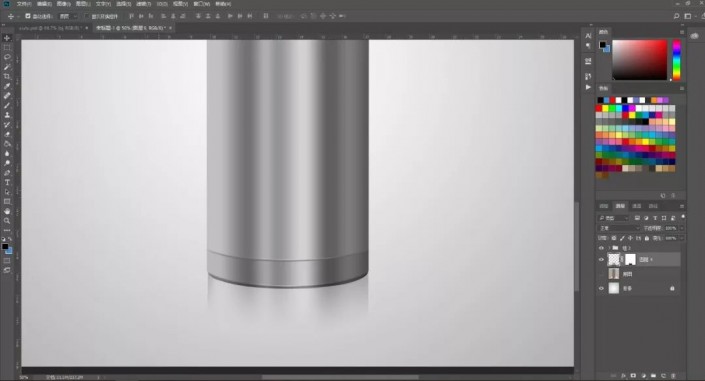Open the Auto-Select layer/group dropdown
705x381 pixels.
pos(68,16)
